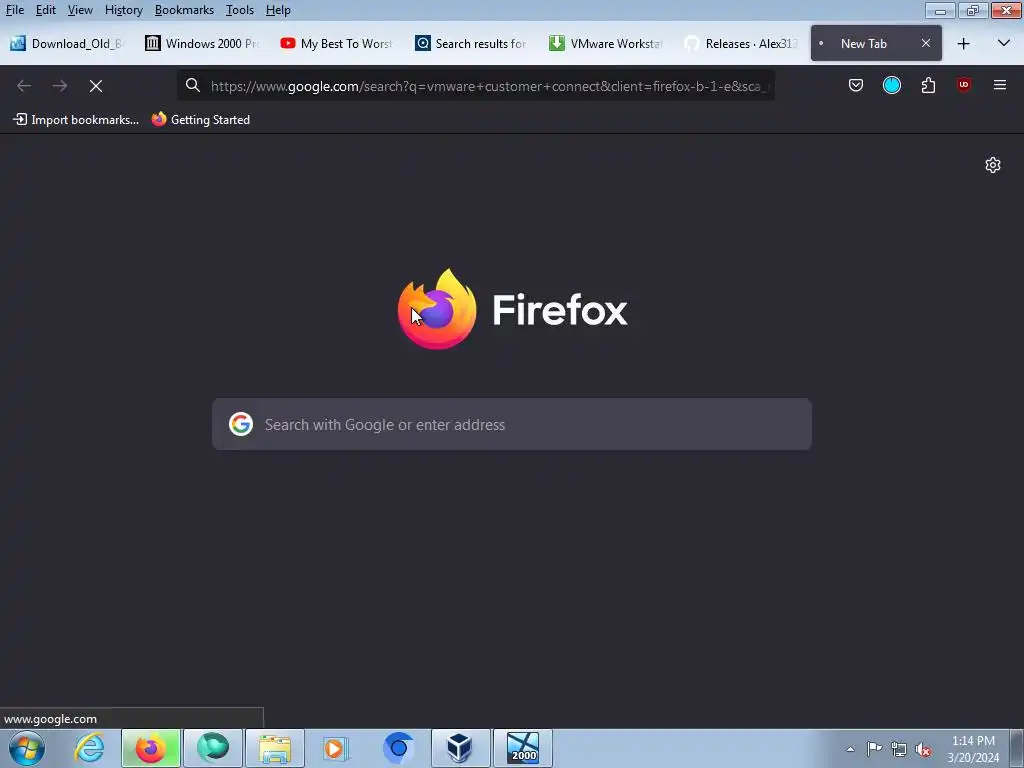Open the Tools menu
The height and width of the screenshot is (768, 1024).
click(240, 10)
